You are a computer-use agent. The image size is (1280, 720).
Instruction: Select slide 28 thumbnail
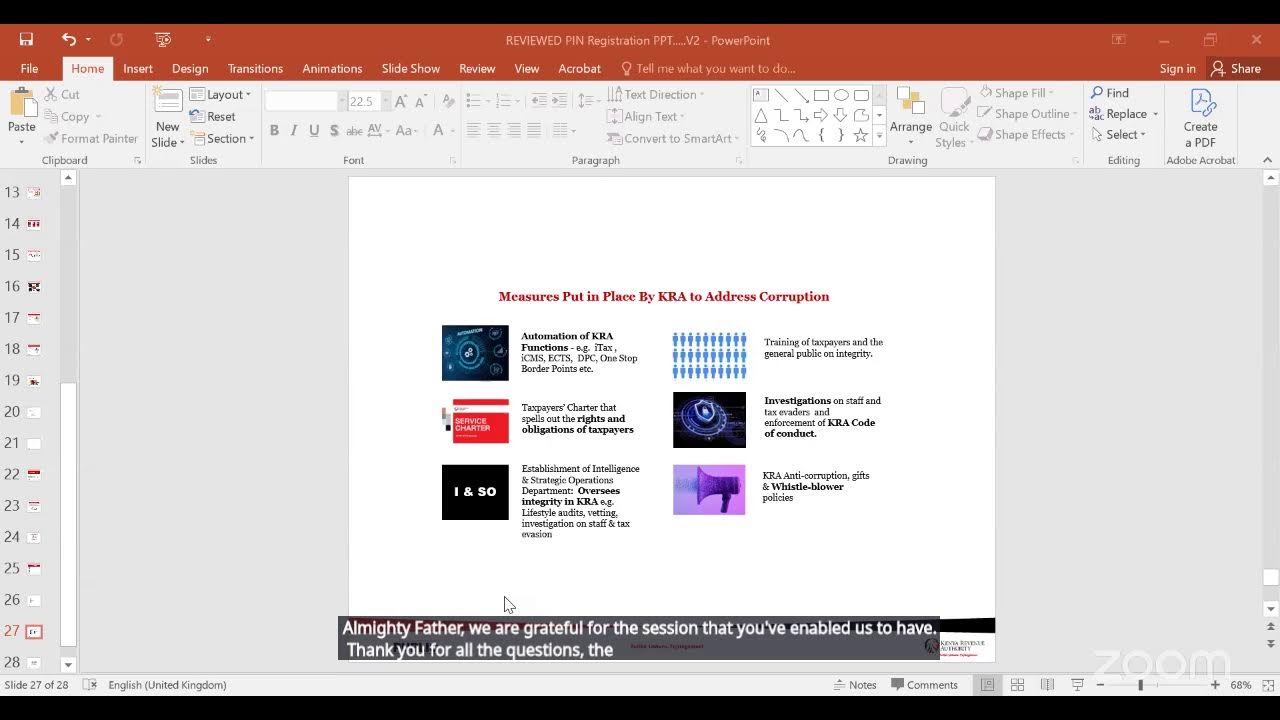click(34, 662)
